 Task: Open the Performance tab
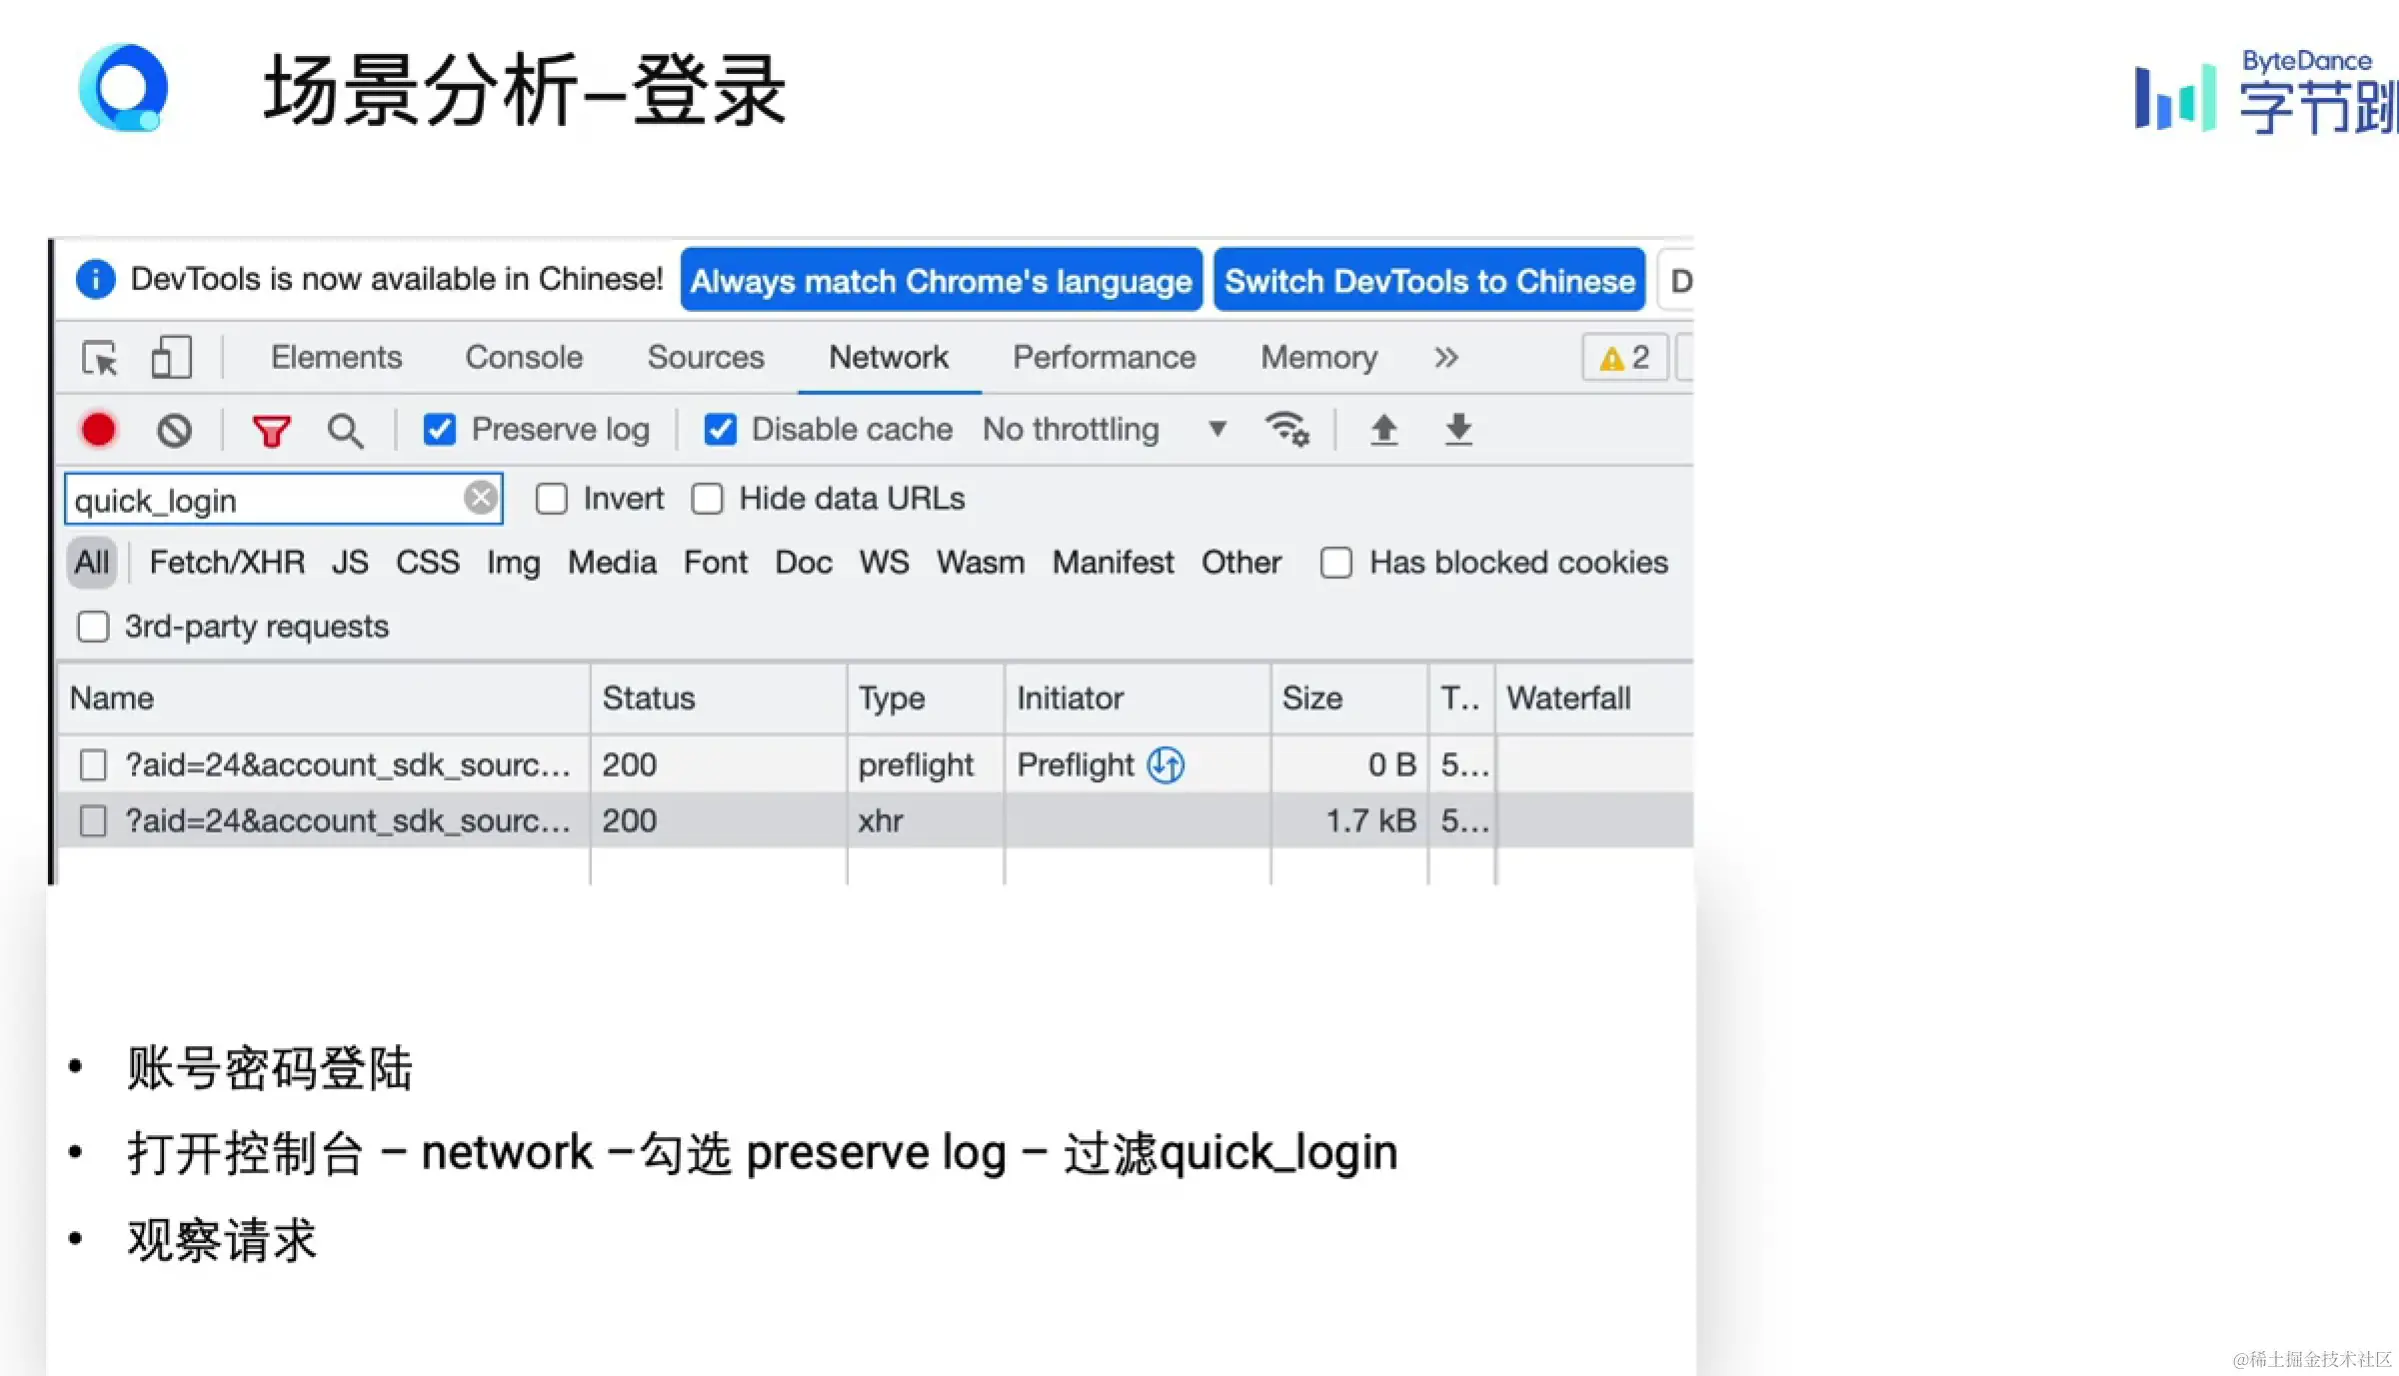1104,358
